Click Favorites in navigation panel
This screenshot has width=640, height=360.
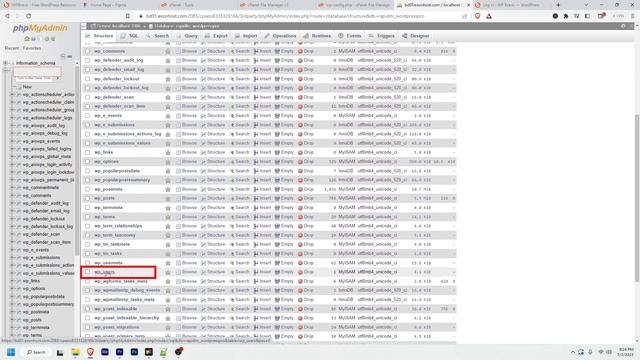coord(32,48)
